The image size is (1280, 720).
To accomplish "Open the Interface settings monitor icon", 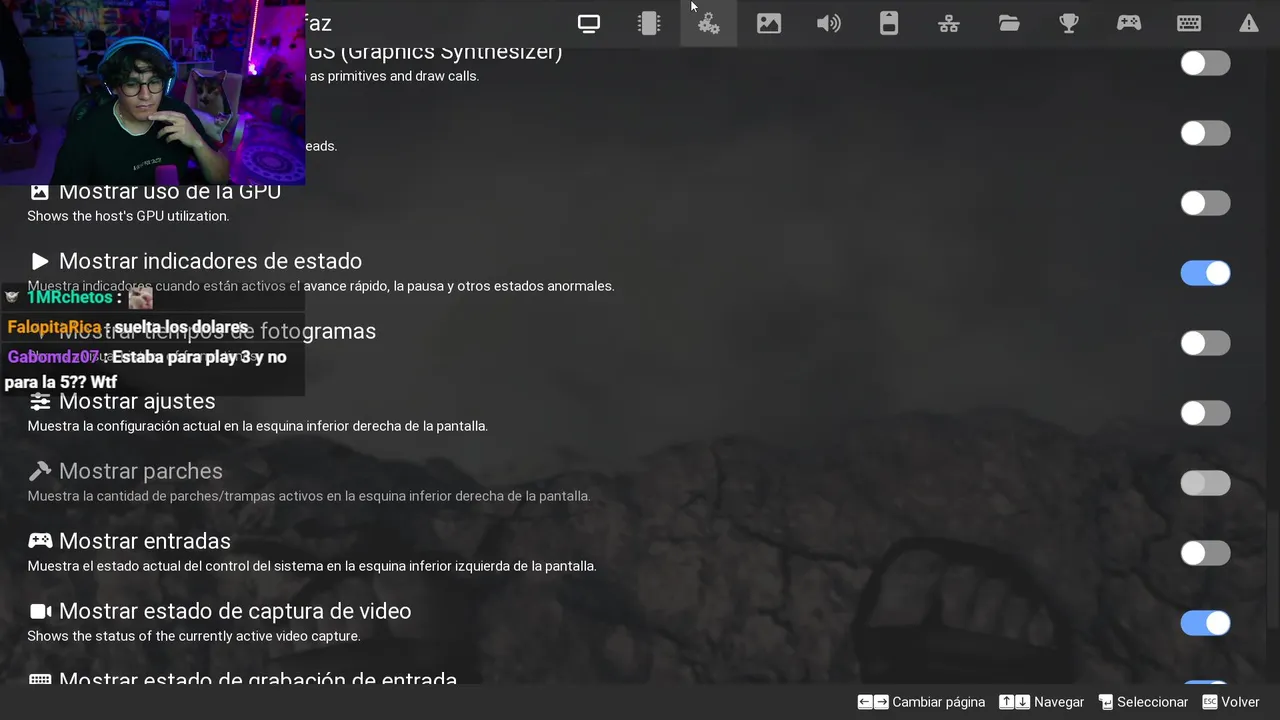I will click(x=589, y=23).
